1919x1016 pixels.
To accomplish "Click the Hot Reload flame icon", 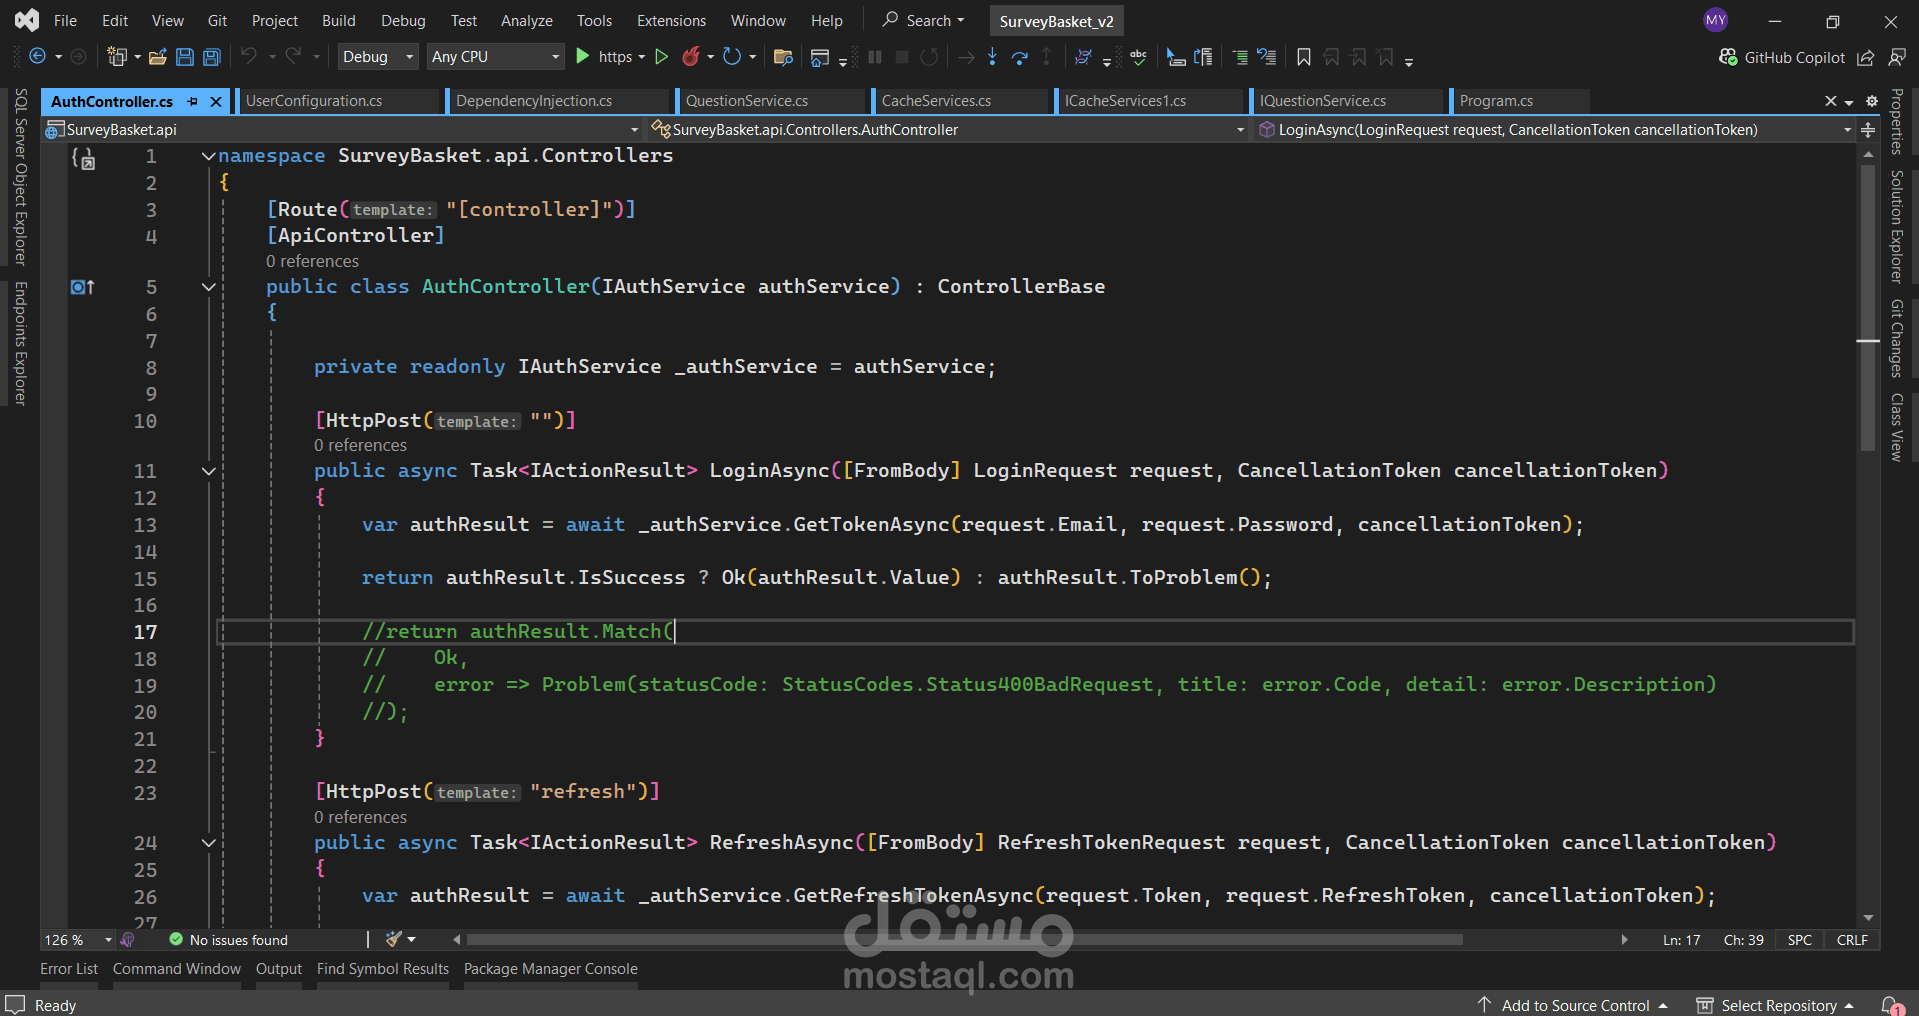I will tap(690, 57).
